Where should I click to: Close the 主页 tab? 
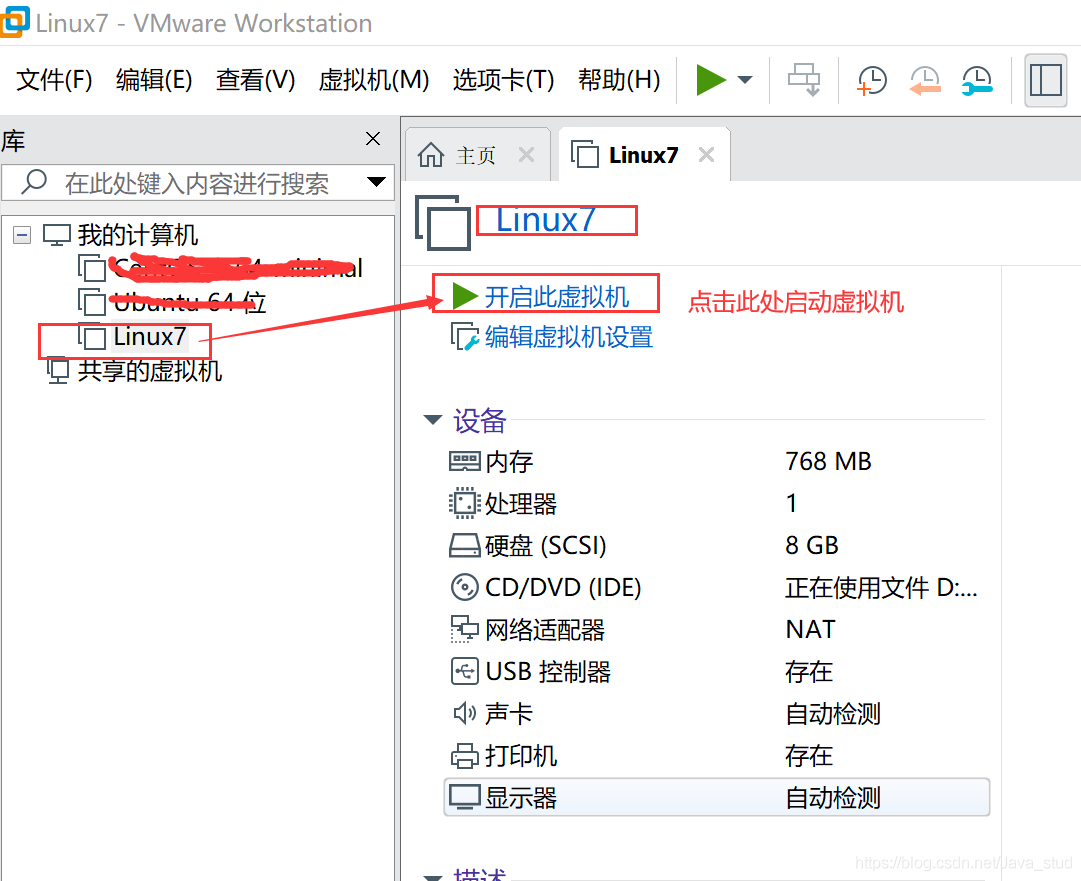pyautogui.click(x=526, y=154)
